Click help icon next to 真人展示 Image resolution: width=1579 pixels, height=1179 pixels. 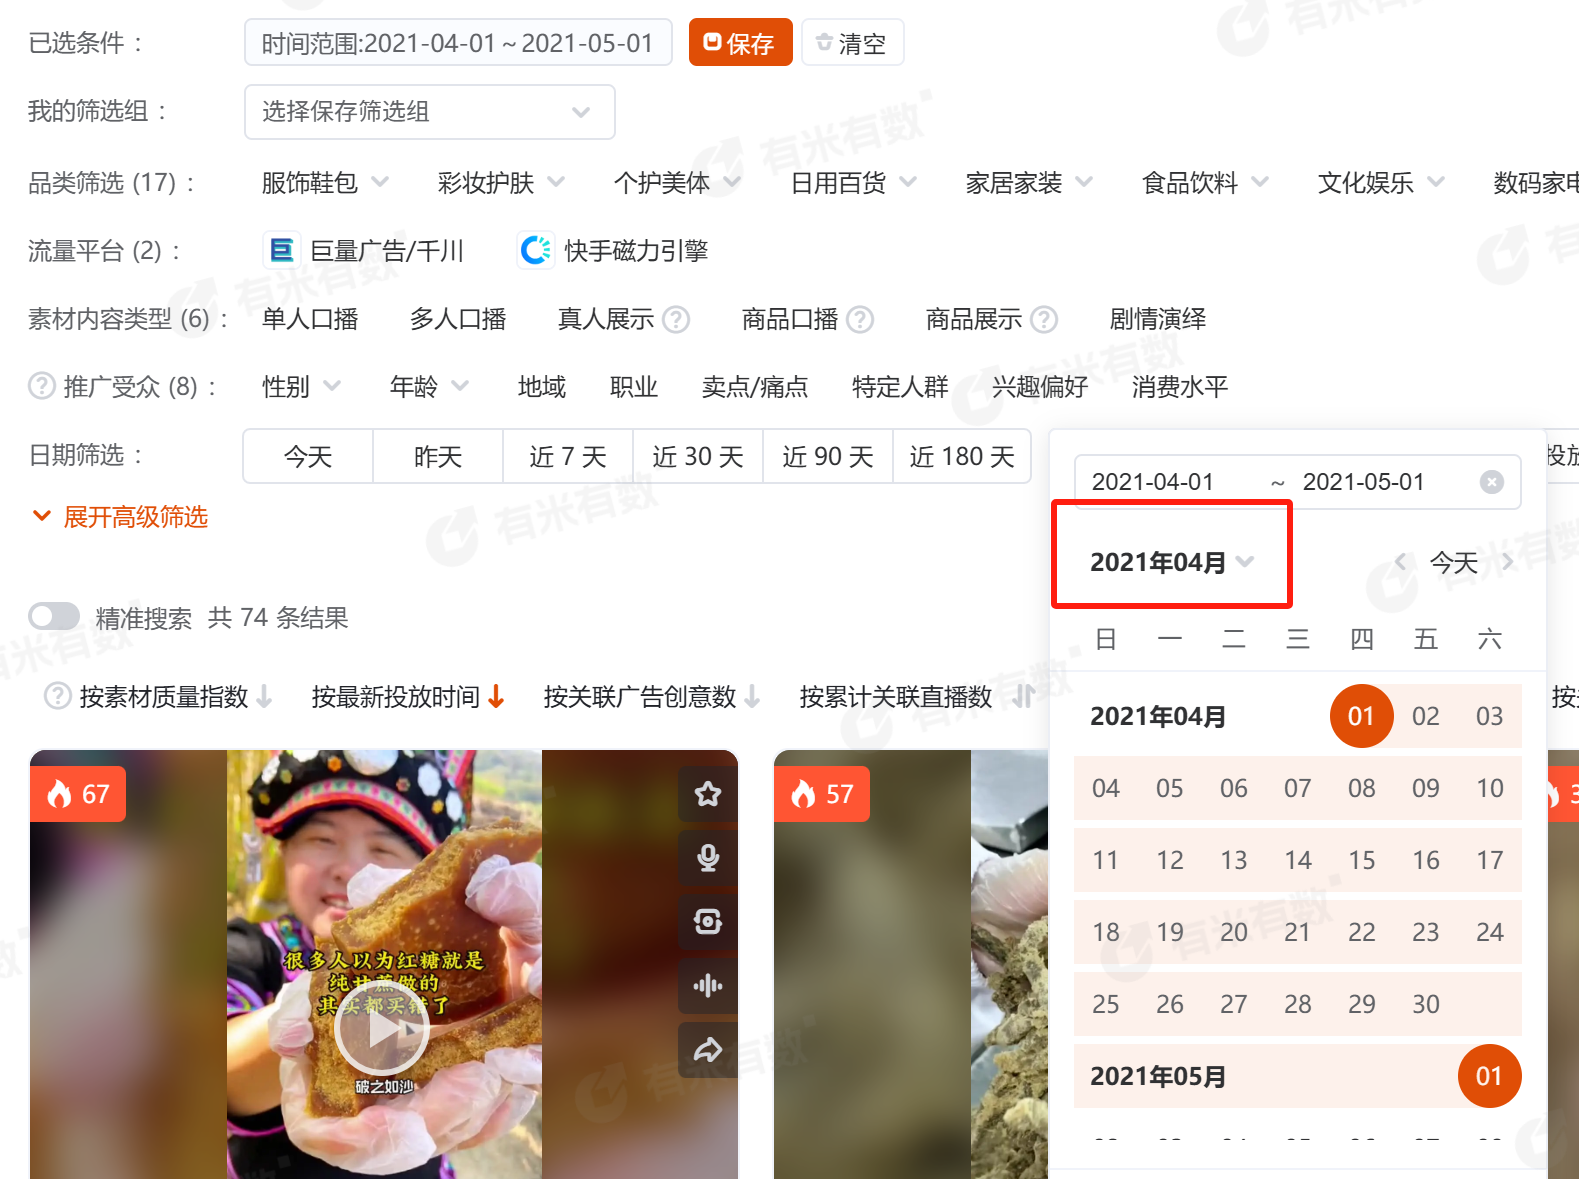point(677,319)
